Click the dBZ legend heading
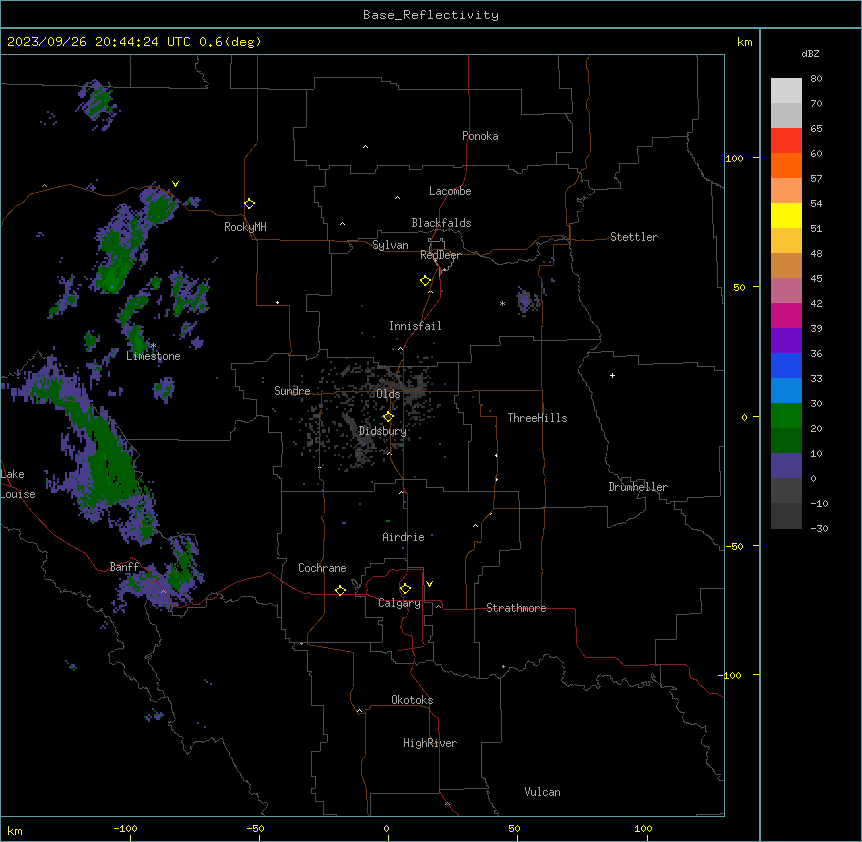Screen dimensions: 862x842 point(810,54)
